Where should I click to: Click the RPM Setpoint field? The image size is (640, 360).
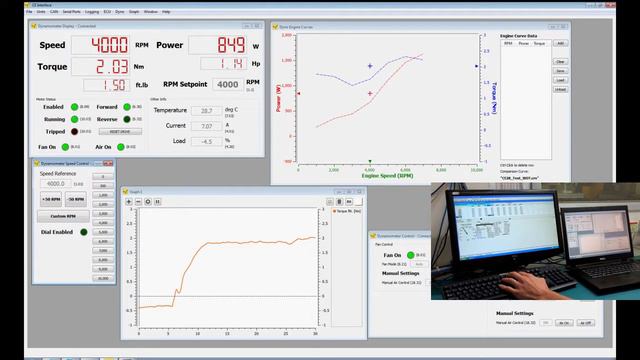(x=228, y=84)
